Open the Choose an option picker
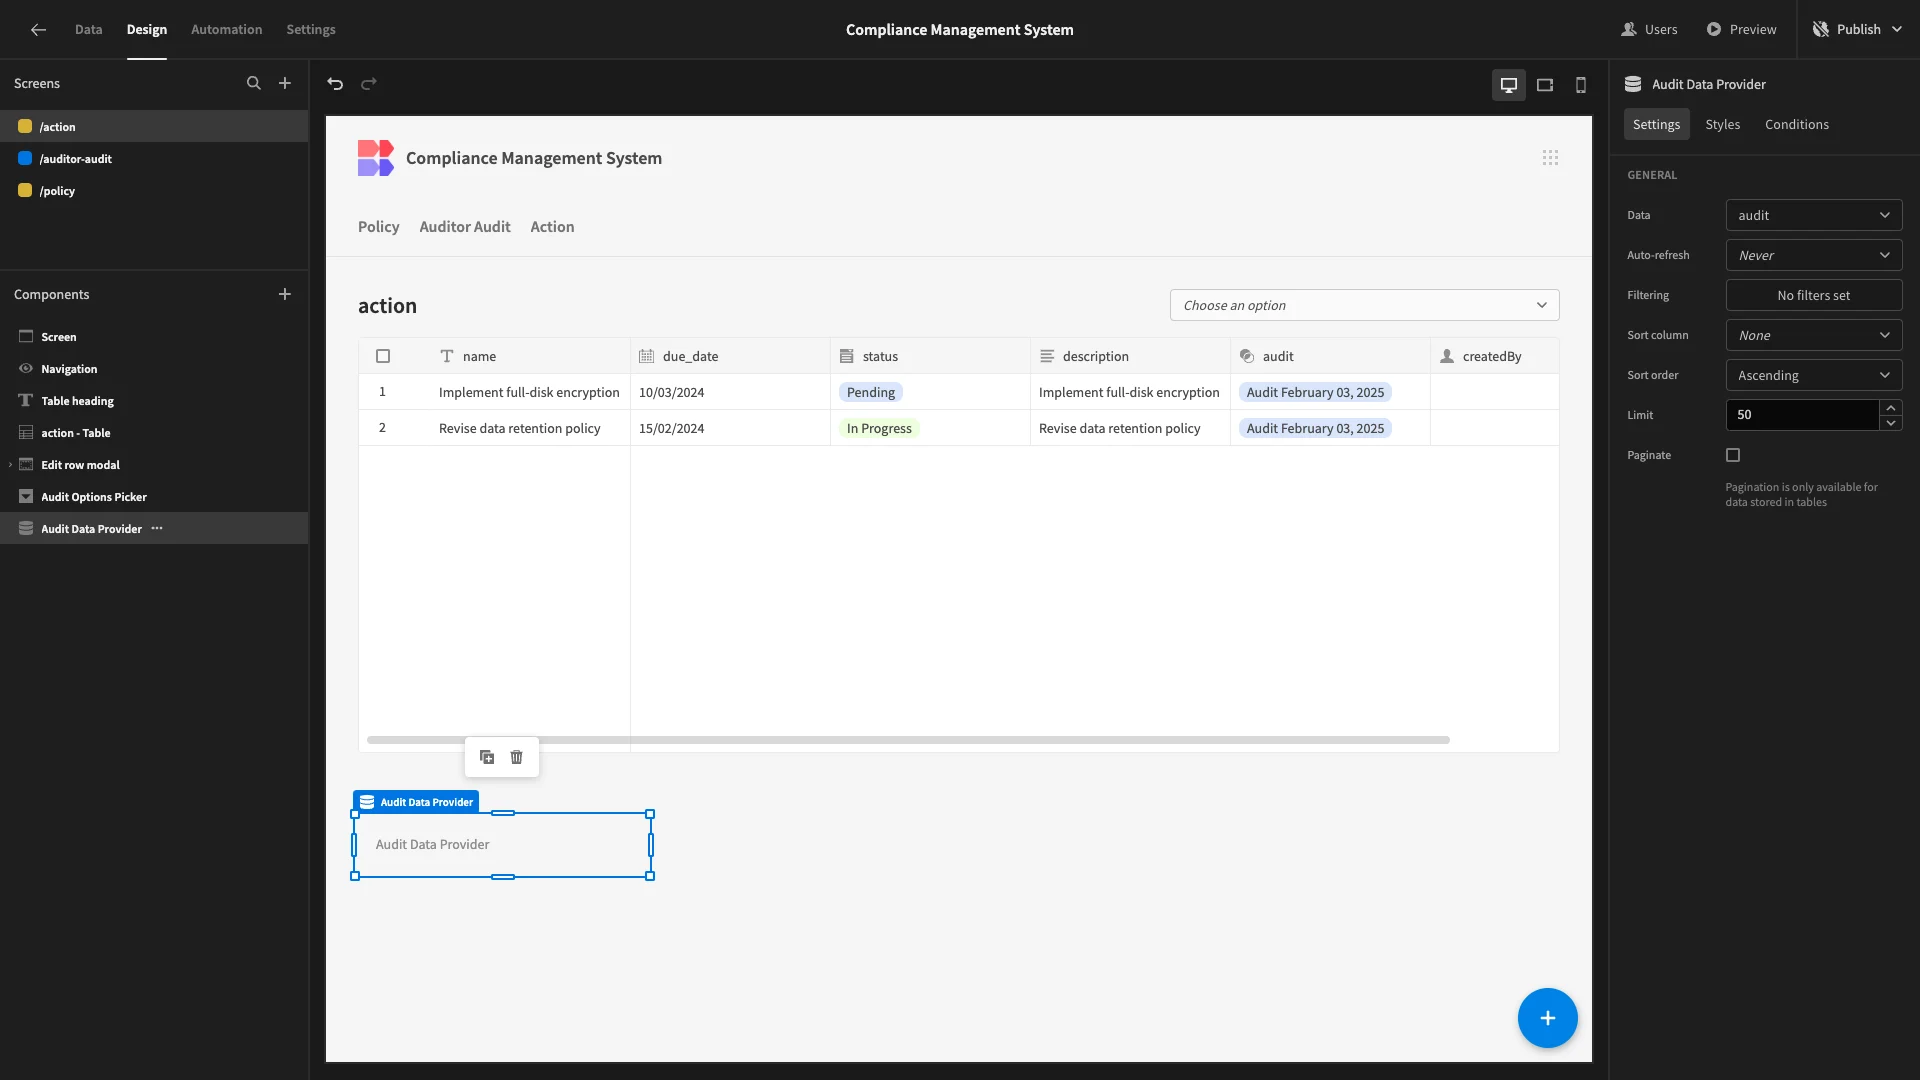This screenshot has width=1920, height=1080. click(x=1364, y=305)
